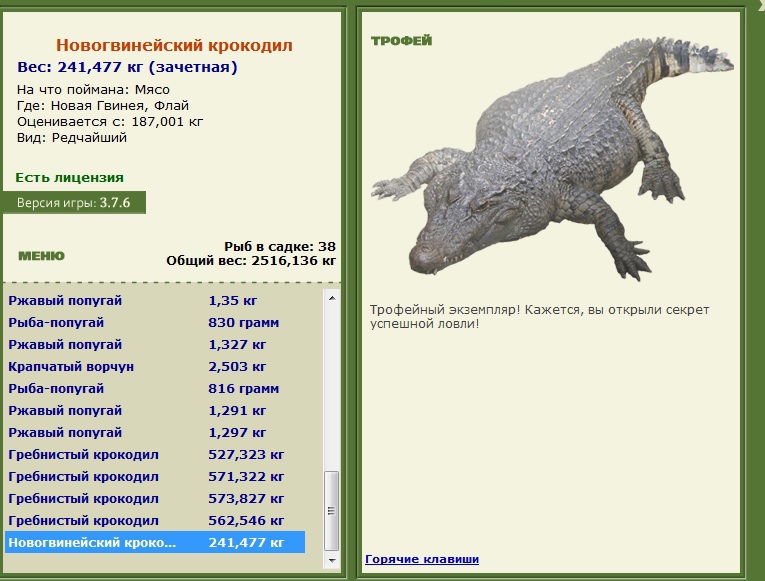Click the ТРОФЕЙ heading

click(x=402, y=40)
